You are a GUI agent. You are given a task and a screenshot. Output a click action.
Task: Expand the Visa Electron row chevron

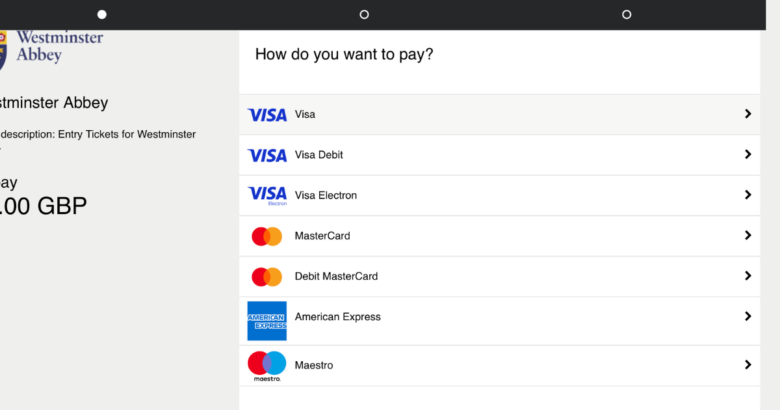point(748,195)
